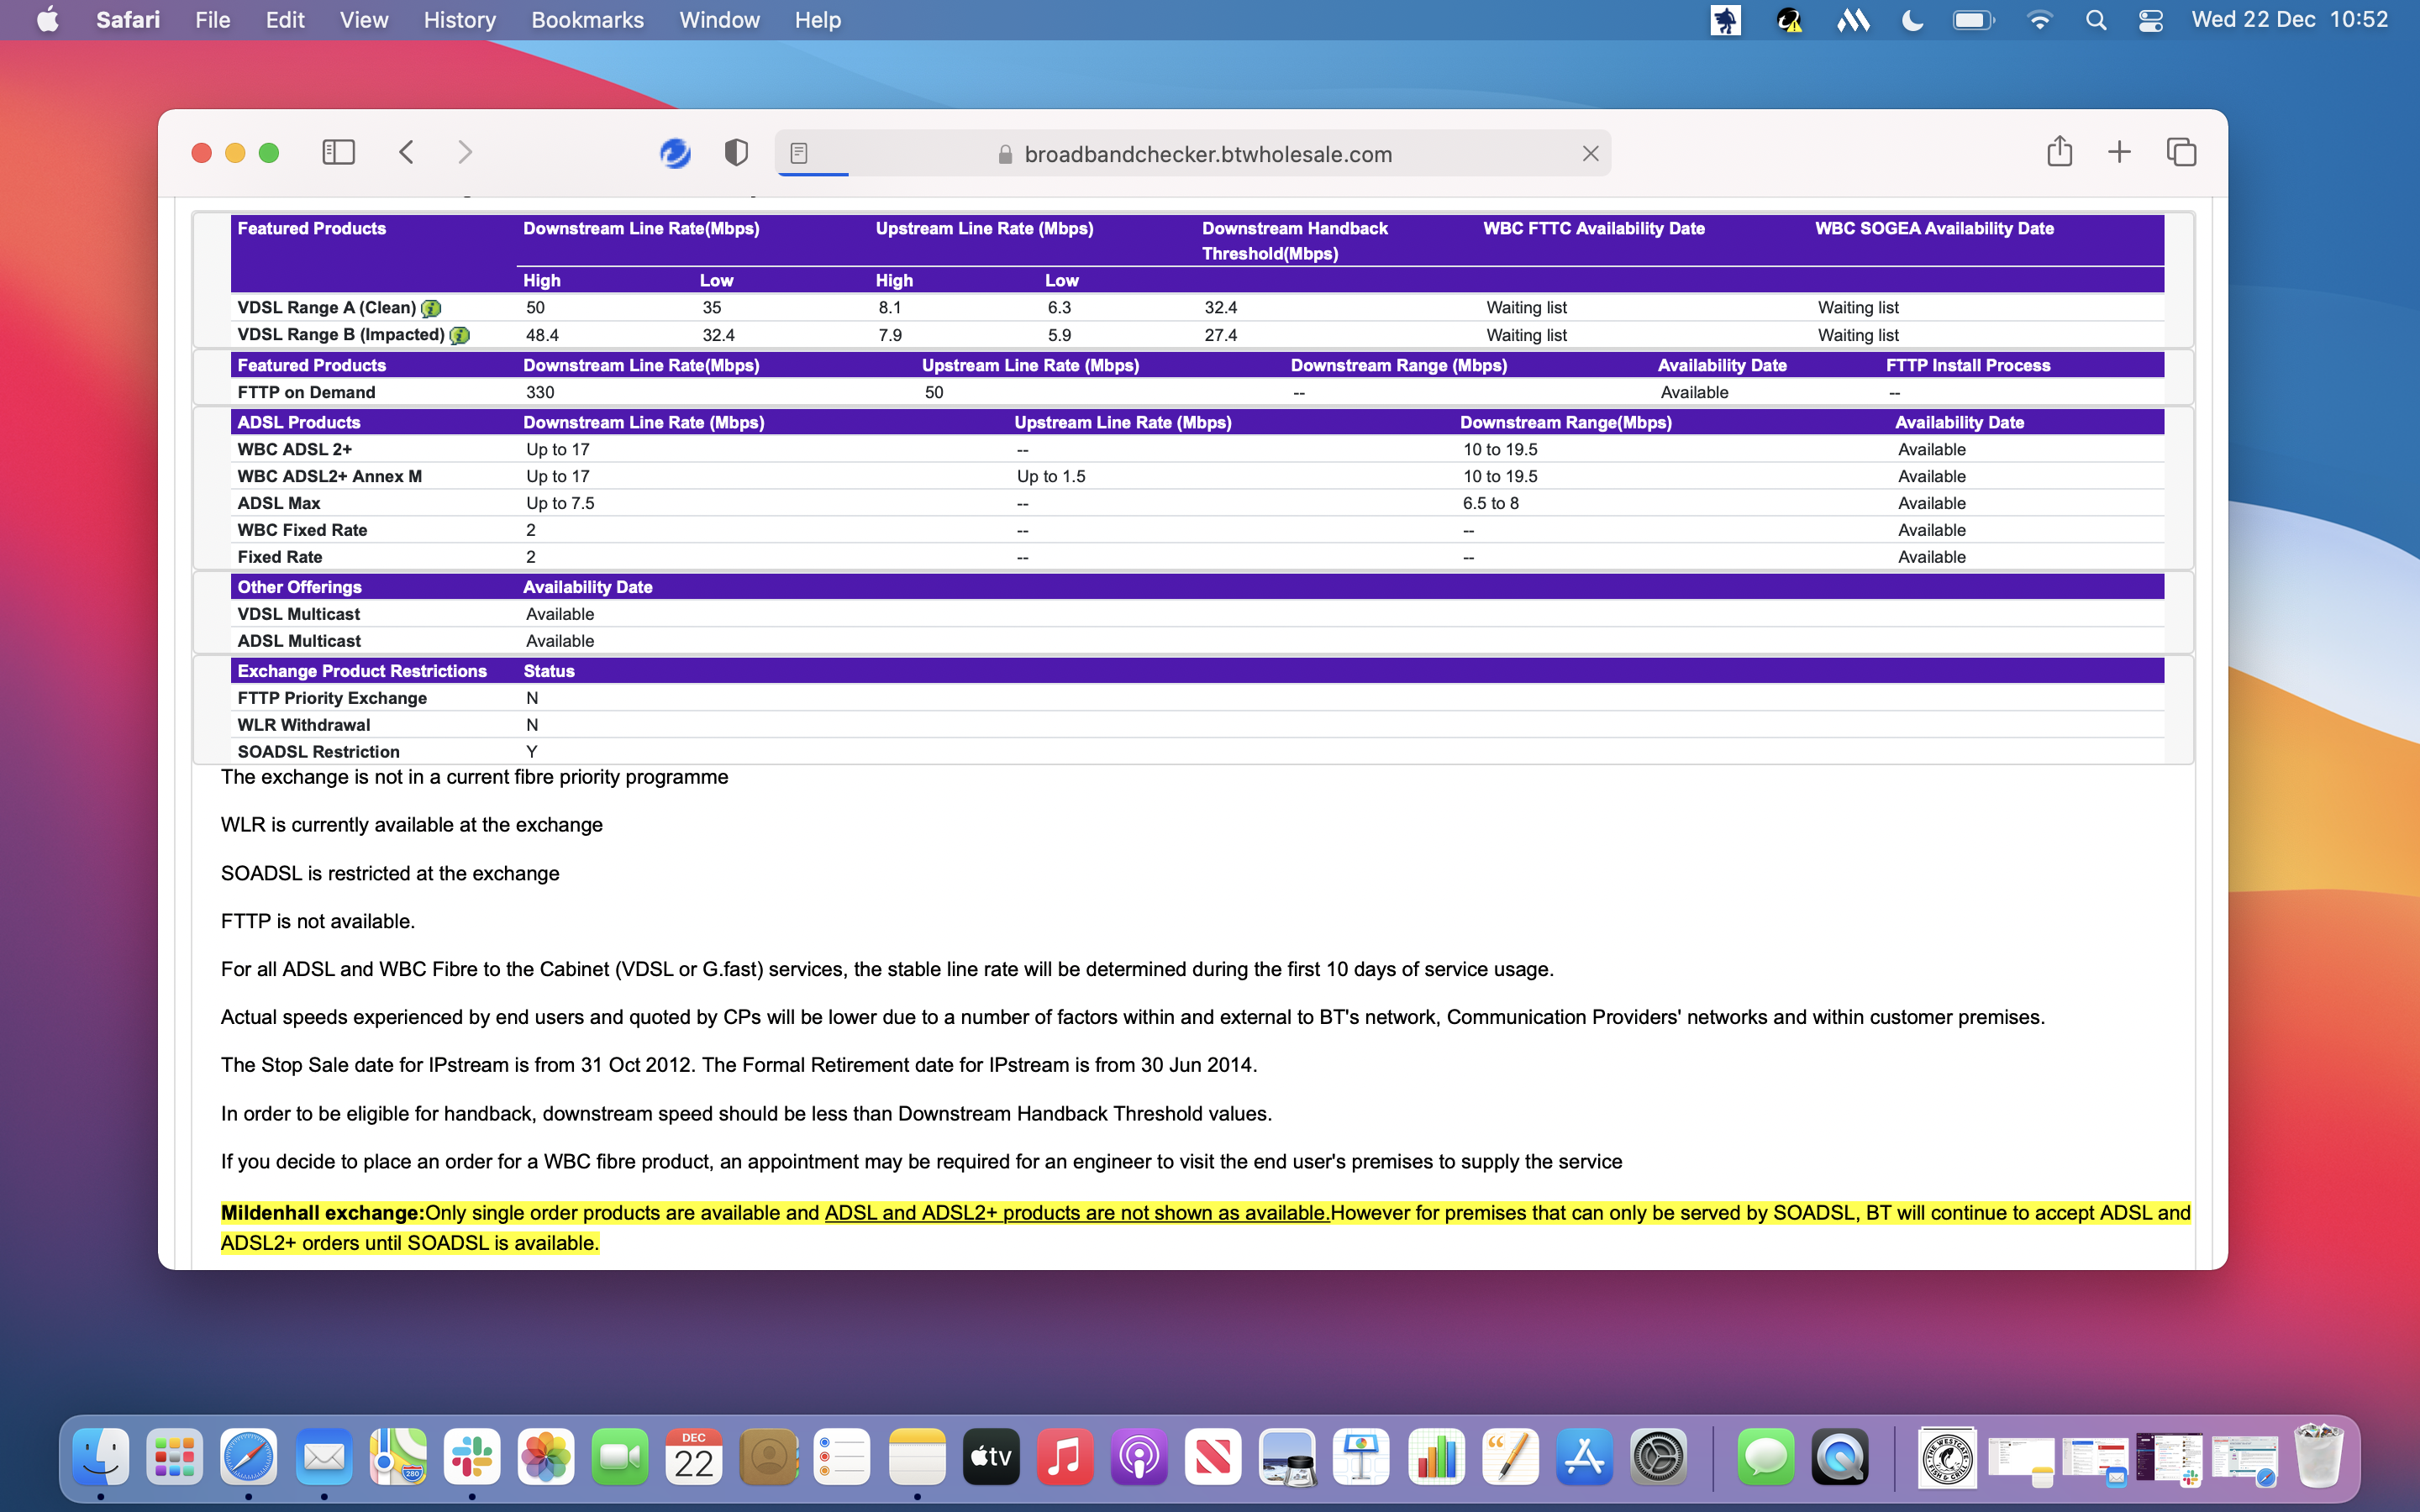2420x1512 pixels.
Task: Toggle the Safari sidebar button
Action: tap(338, 152)
